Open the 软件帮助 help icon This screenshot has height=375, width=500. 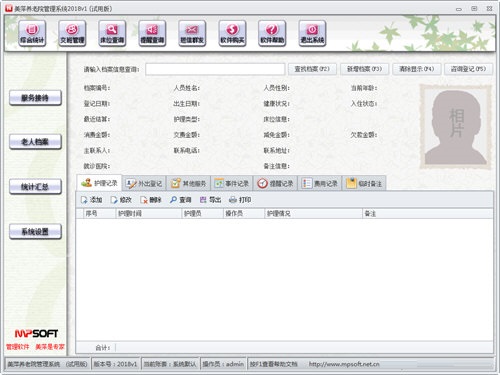[x=272, y=33]
